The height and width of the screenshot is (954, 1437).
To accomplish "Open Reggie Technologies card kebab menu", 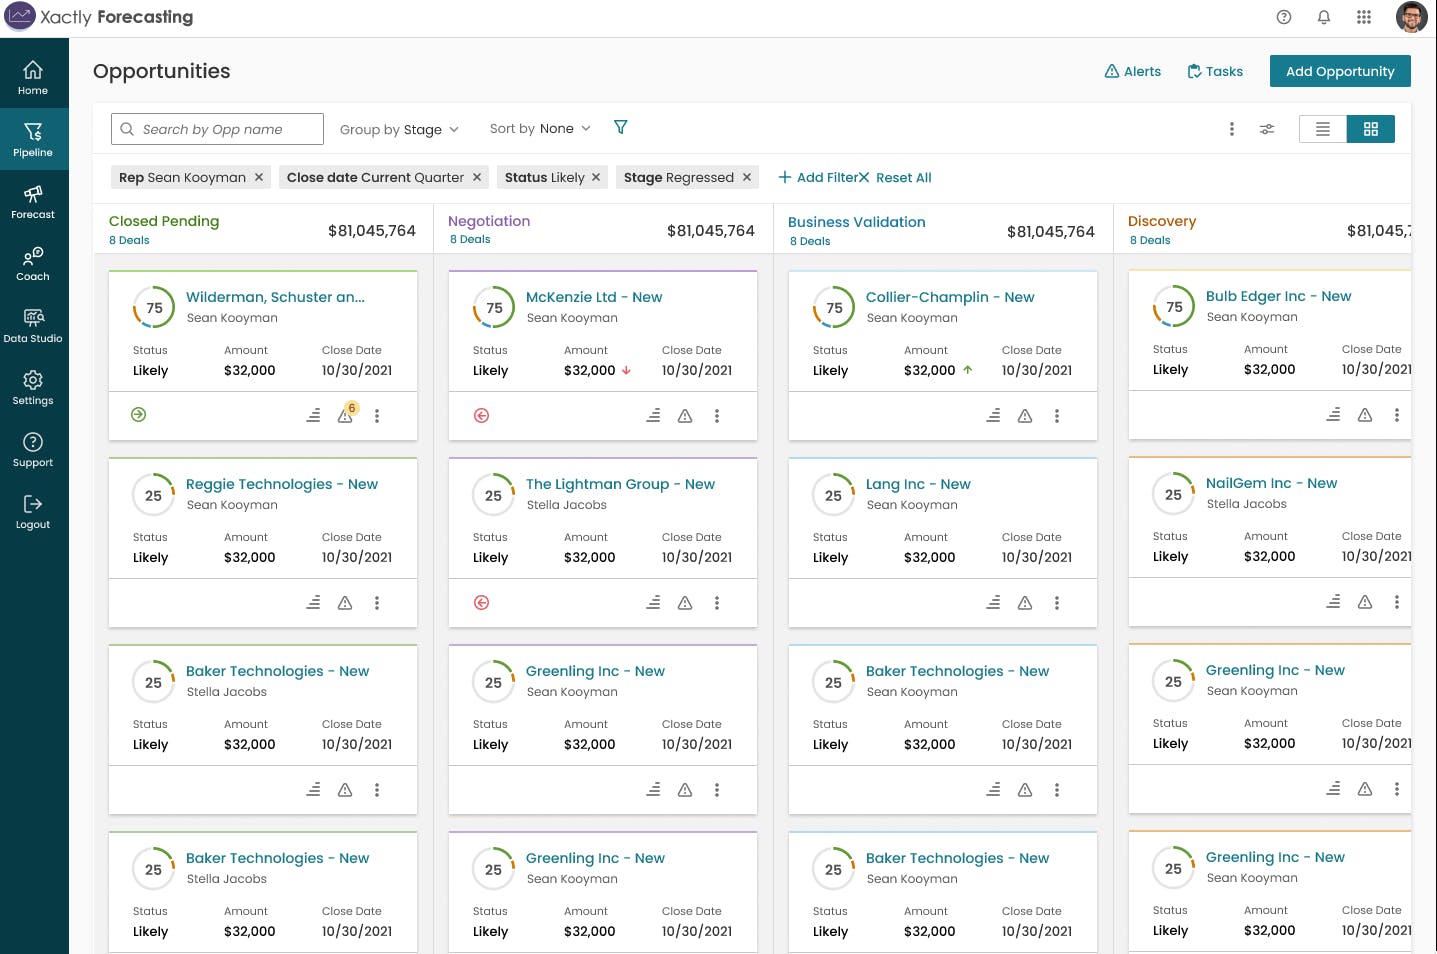I will [x=377, y=603].
